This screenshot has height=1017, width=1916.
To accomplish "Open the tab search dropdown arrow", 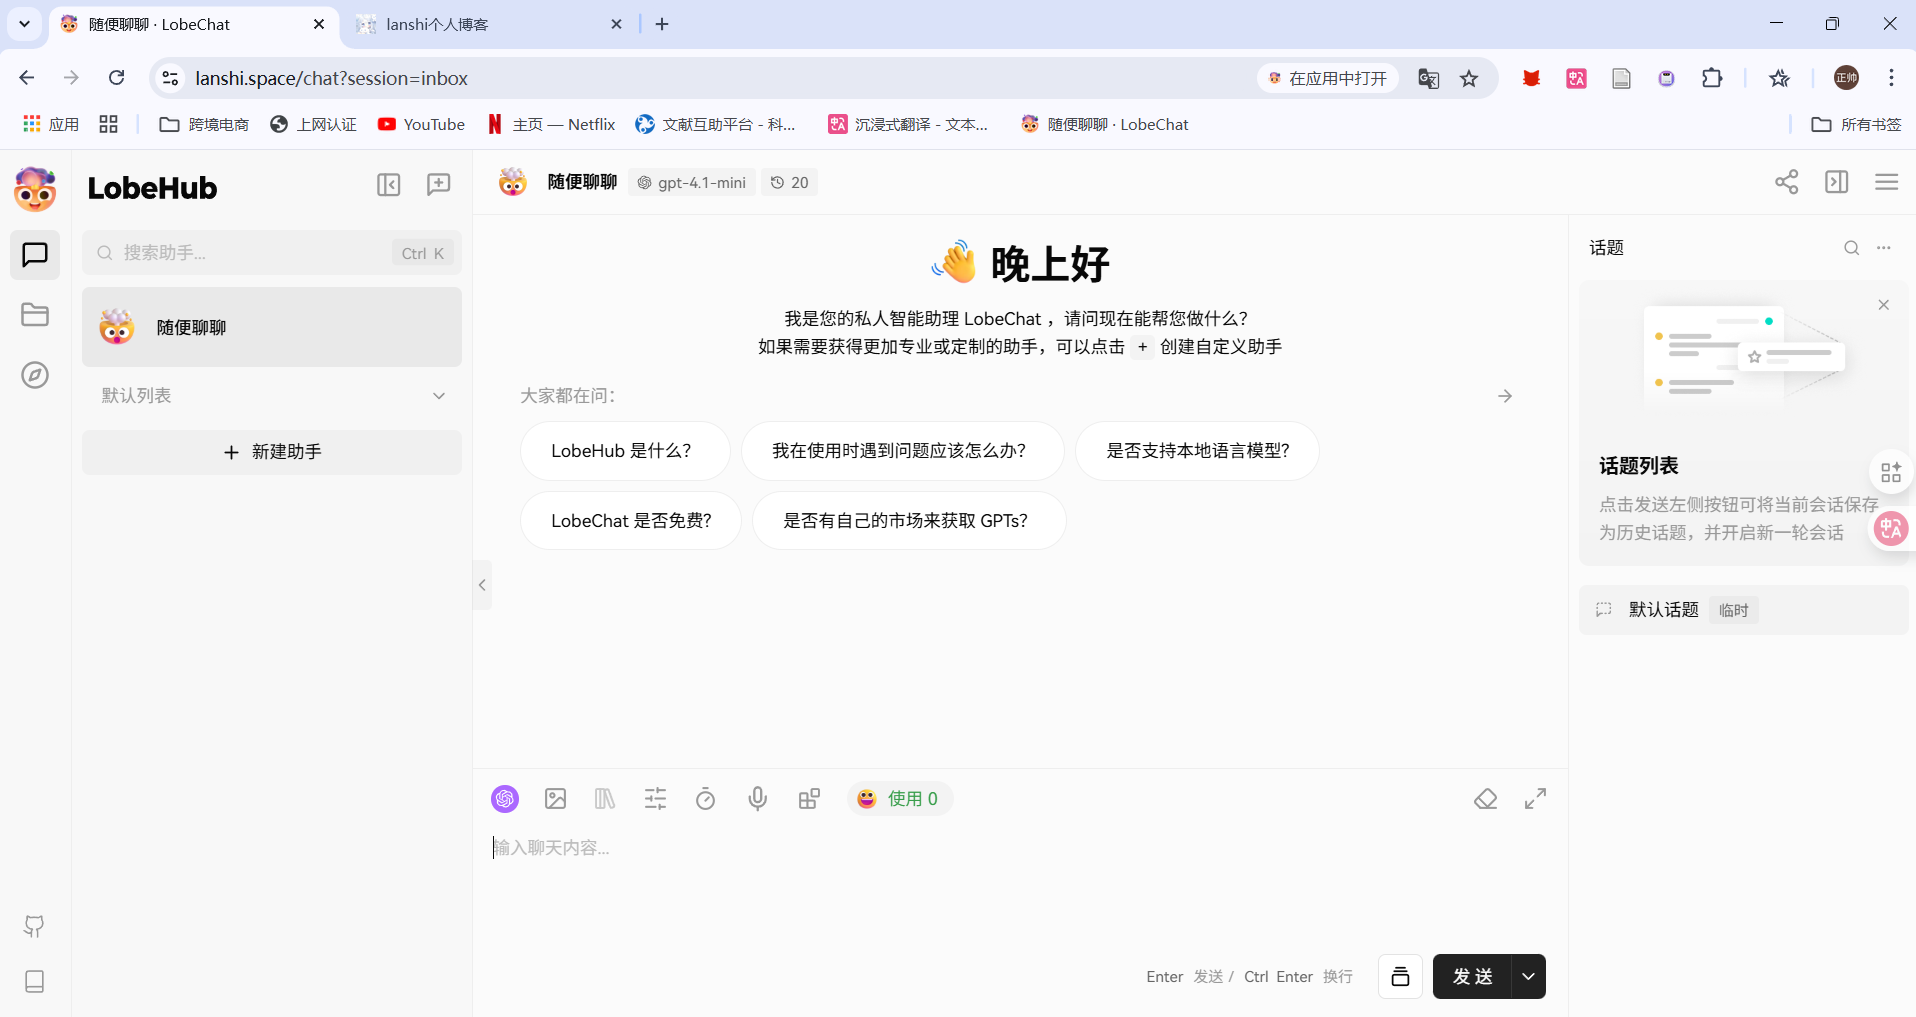I will coord(24,24).
